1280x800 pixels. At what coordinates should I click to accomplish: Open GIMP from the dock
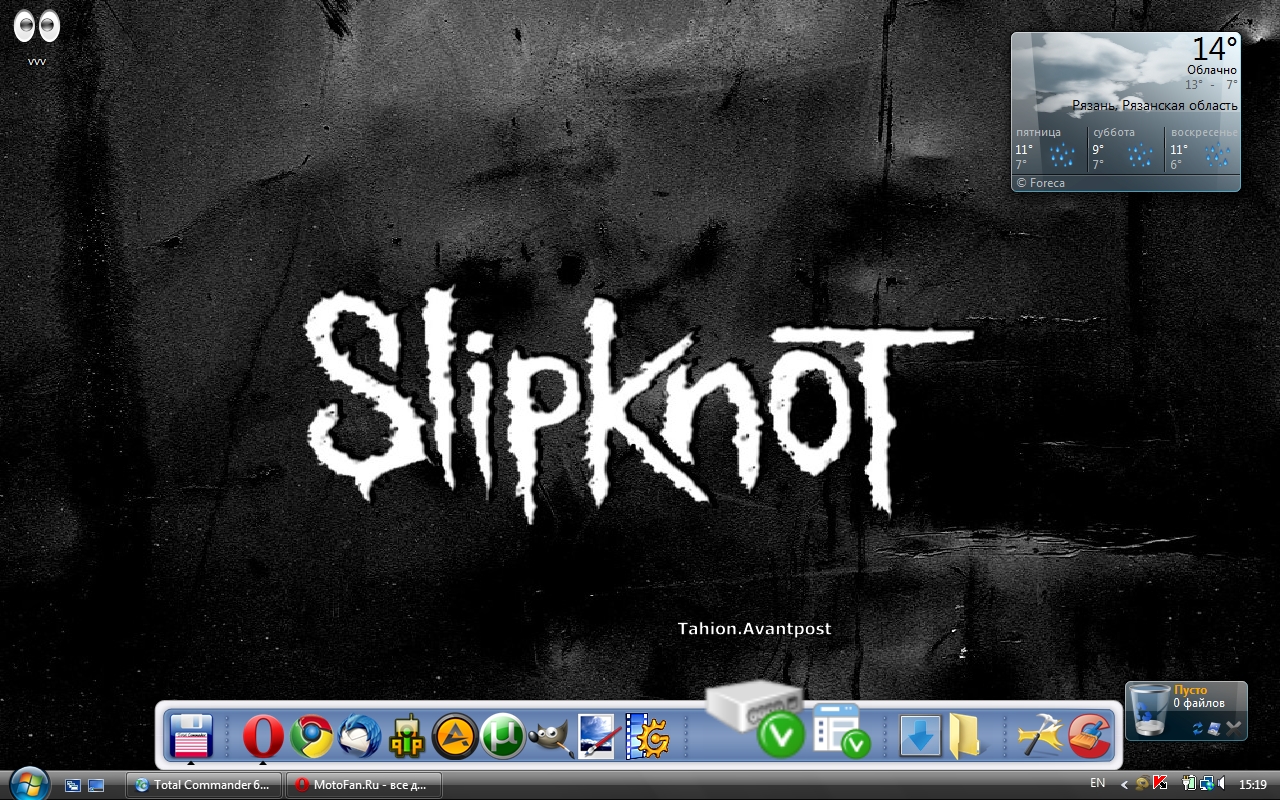tap(550, 738)
